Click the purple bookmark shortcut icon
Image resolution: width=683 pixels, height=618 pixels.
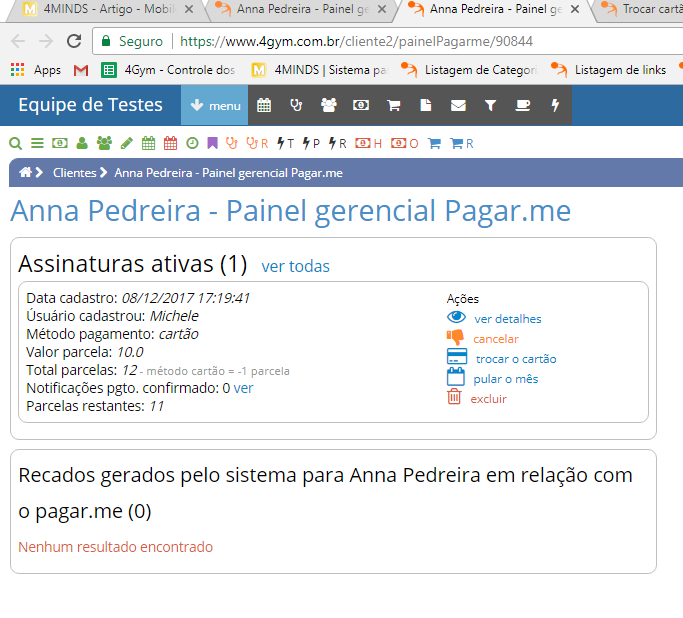(x=212, y=143)
